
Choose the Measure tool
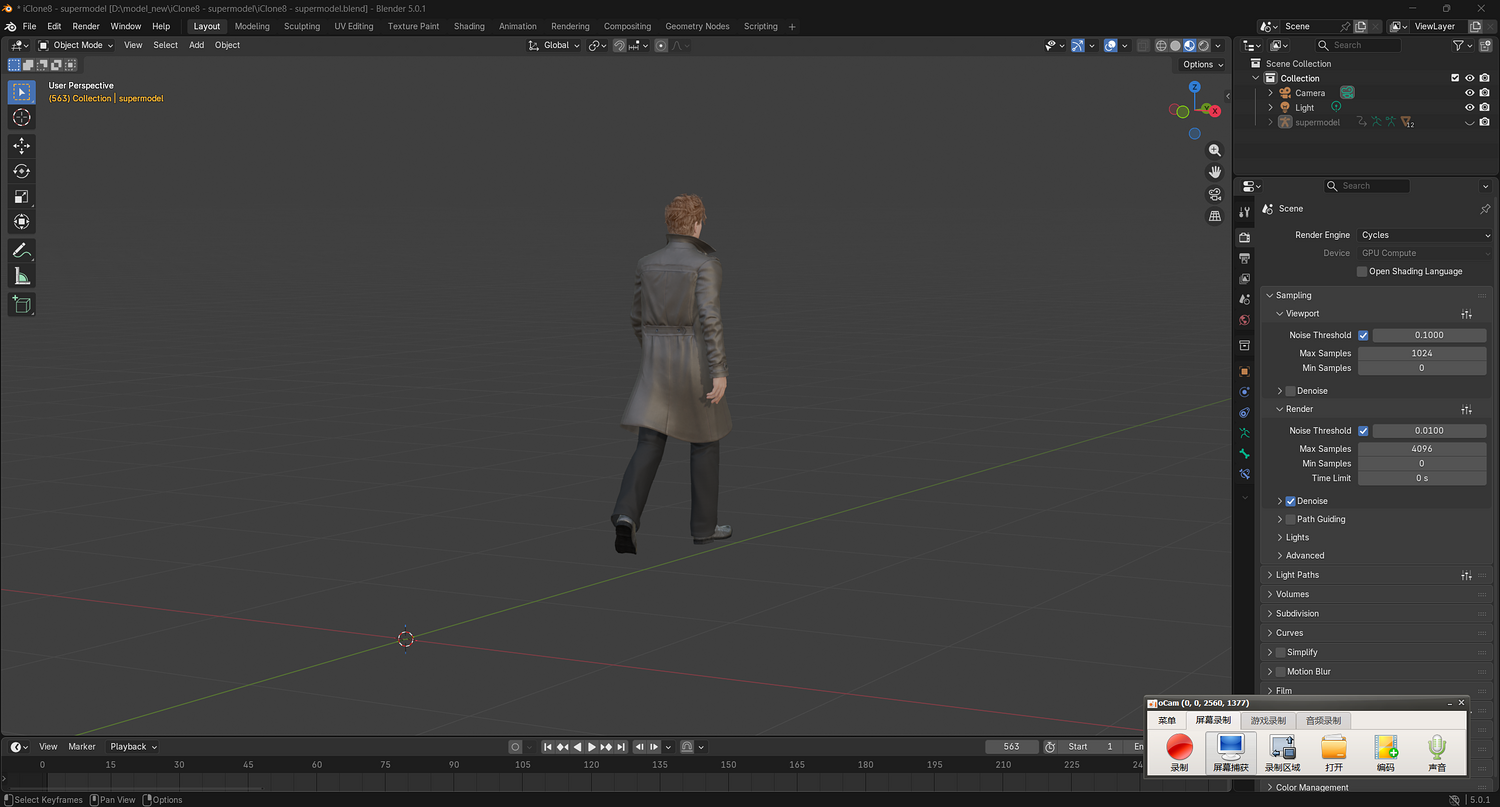tap(21, 276)
